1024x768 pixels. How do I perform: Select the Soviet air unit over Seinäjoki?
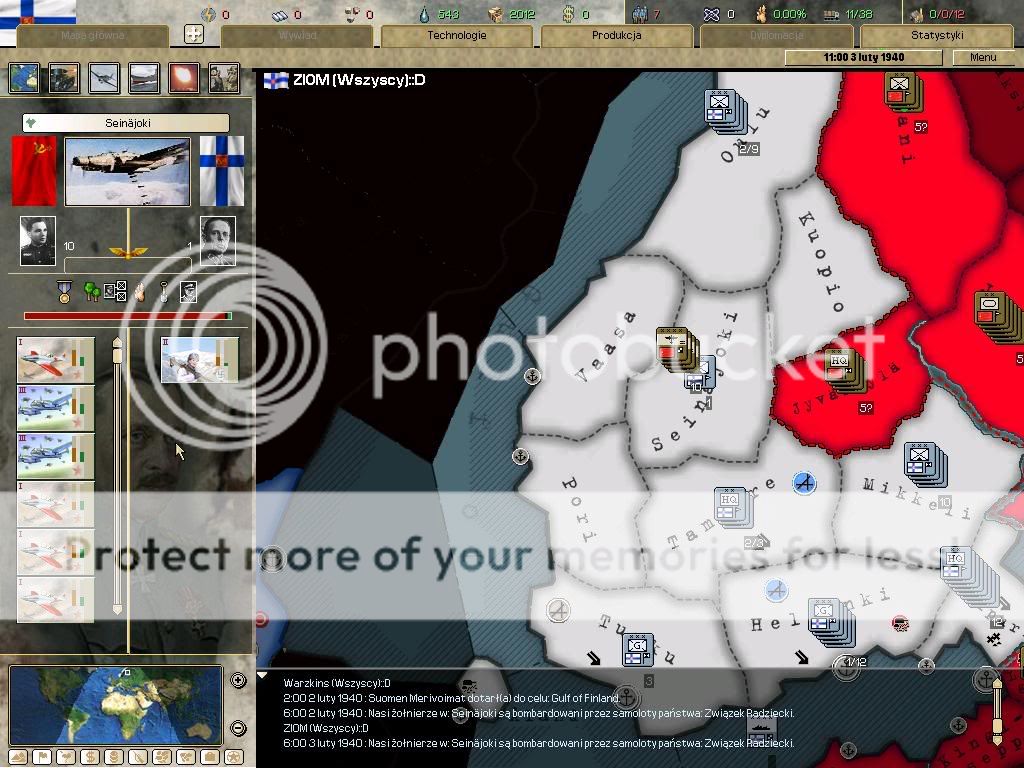click(677, 349)
